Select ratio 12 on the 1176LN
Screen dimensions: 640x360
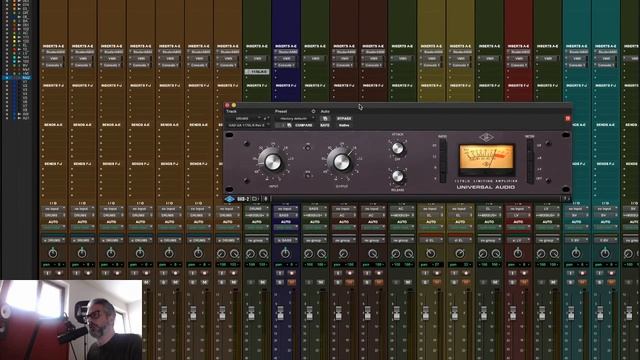coord(442,157)
